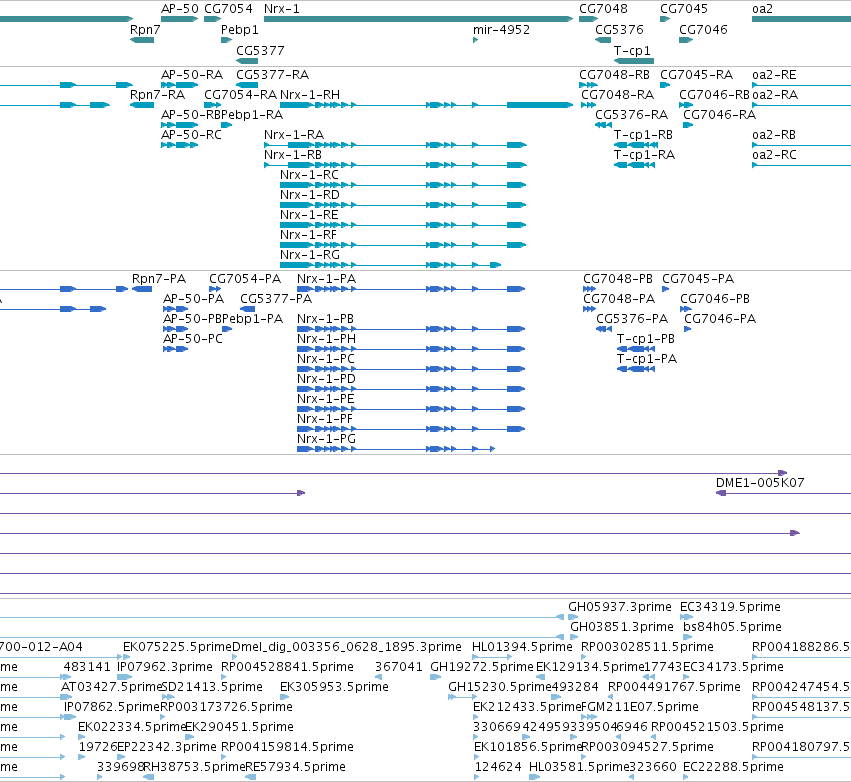Screen dimensions: 851x782
Task: Click the CG7054 gene label
Action: [x=228, y=9]
